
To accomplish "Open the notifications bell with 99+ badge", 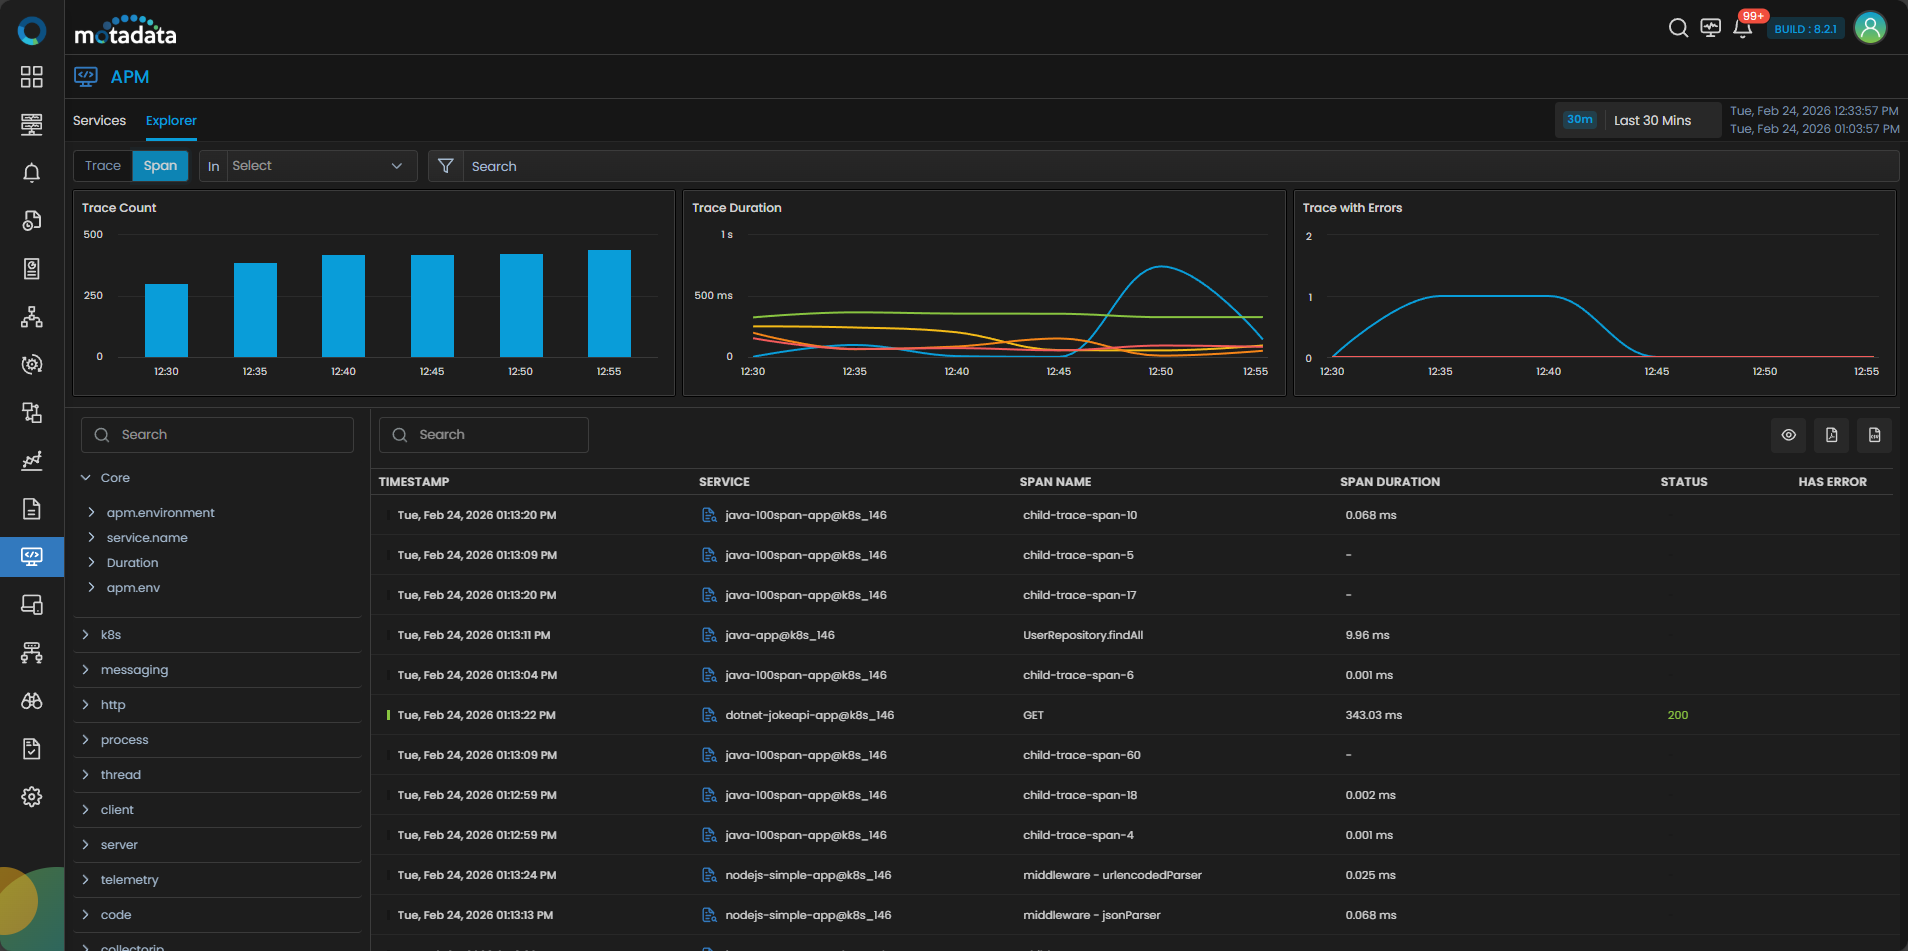I will point(1742,28).
